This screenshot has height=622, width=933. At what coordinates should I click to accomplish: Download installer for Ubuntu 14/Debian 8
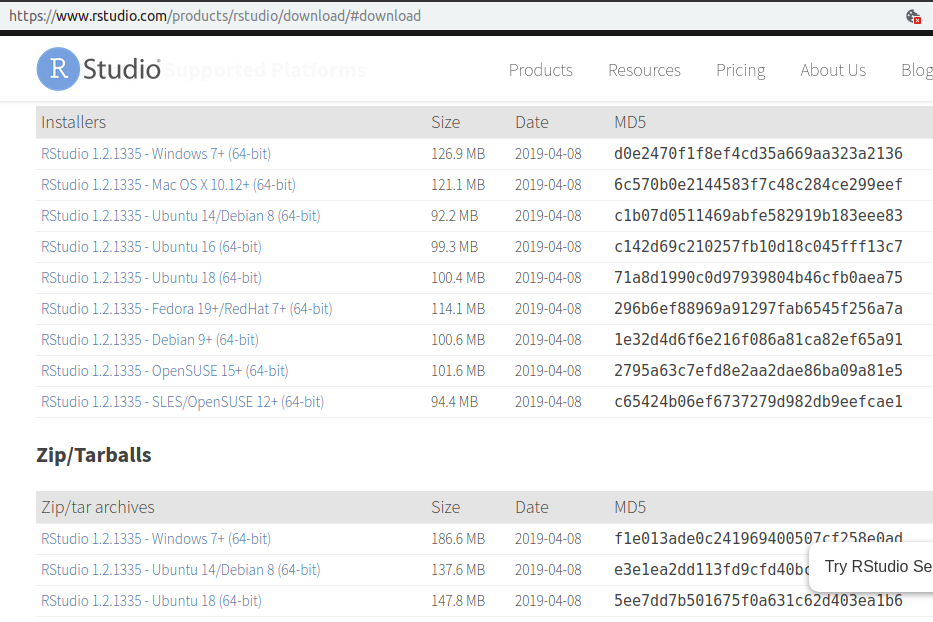tap(180, 216)
